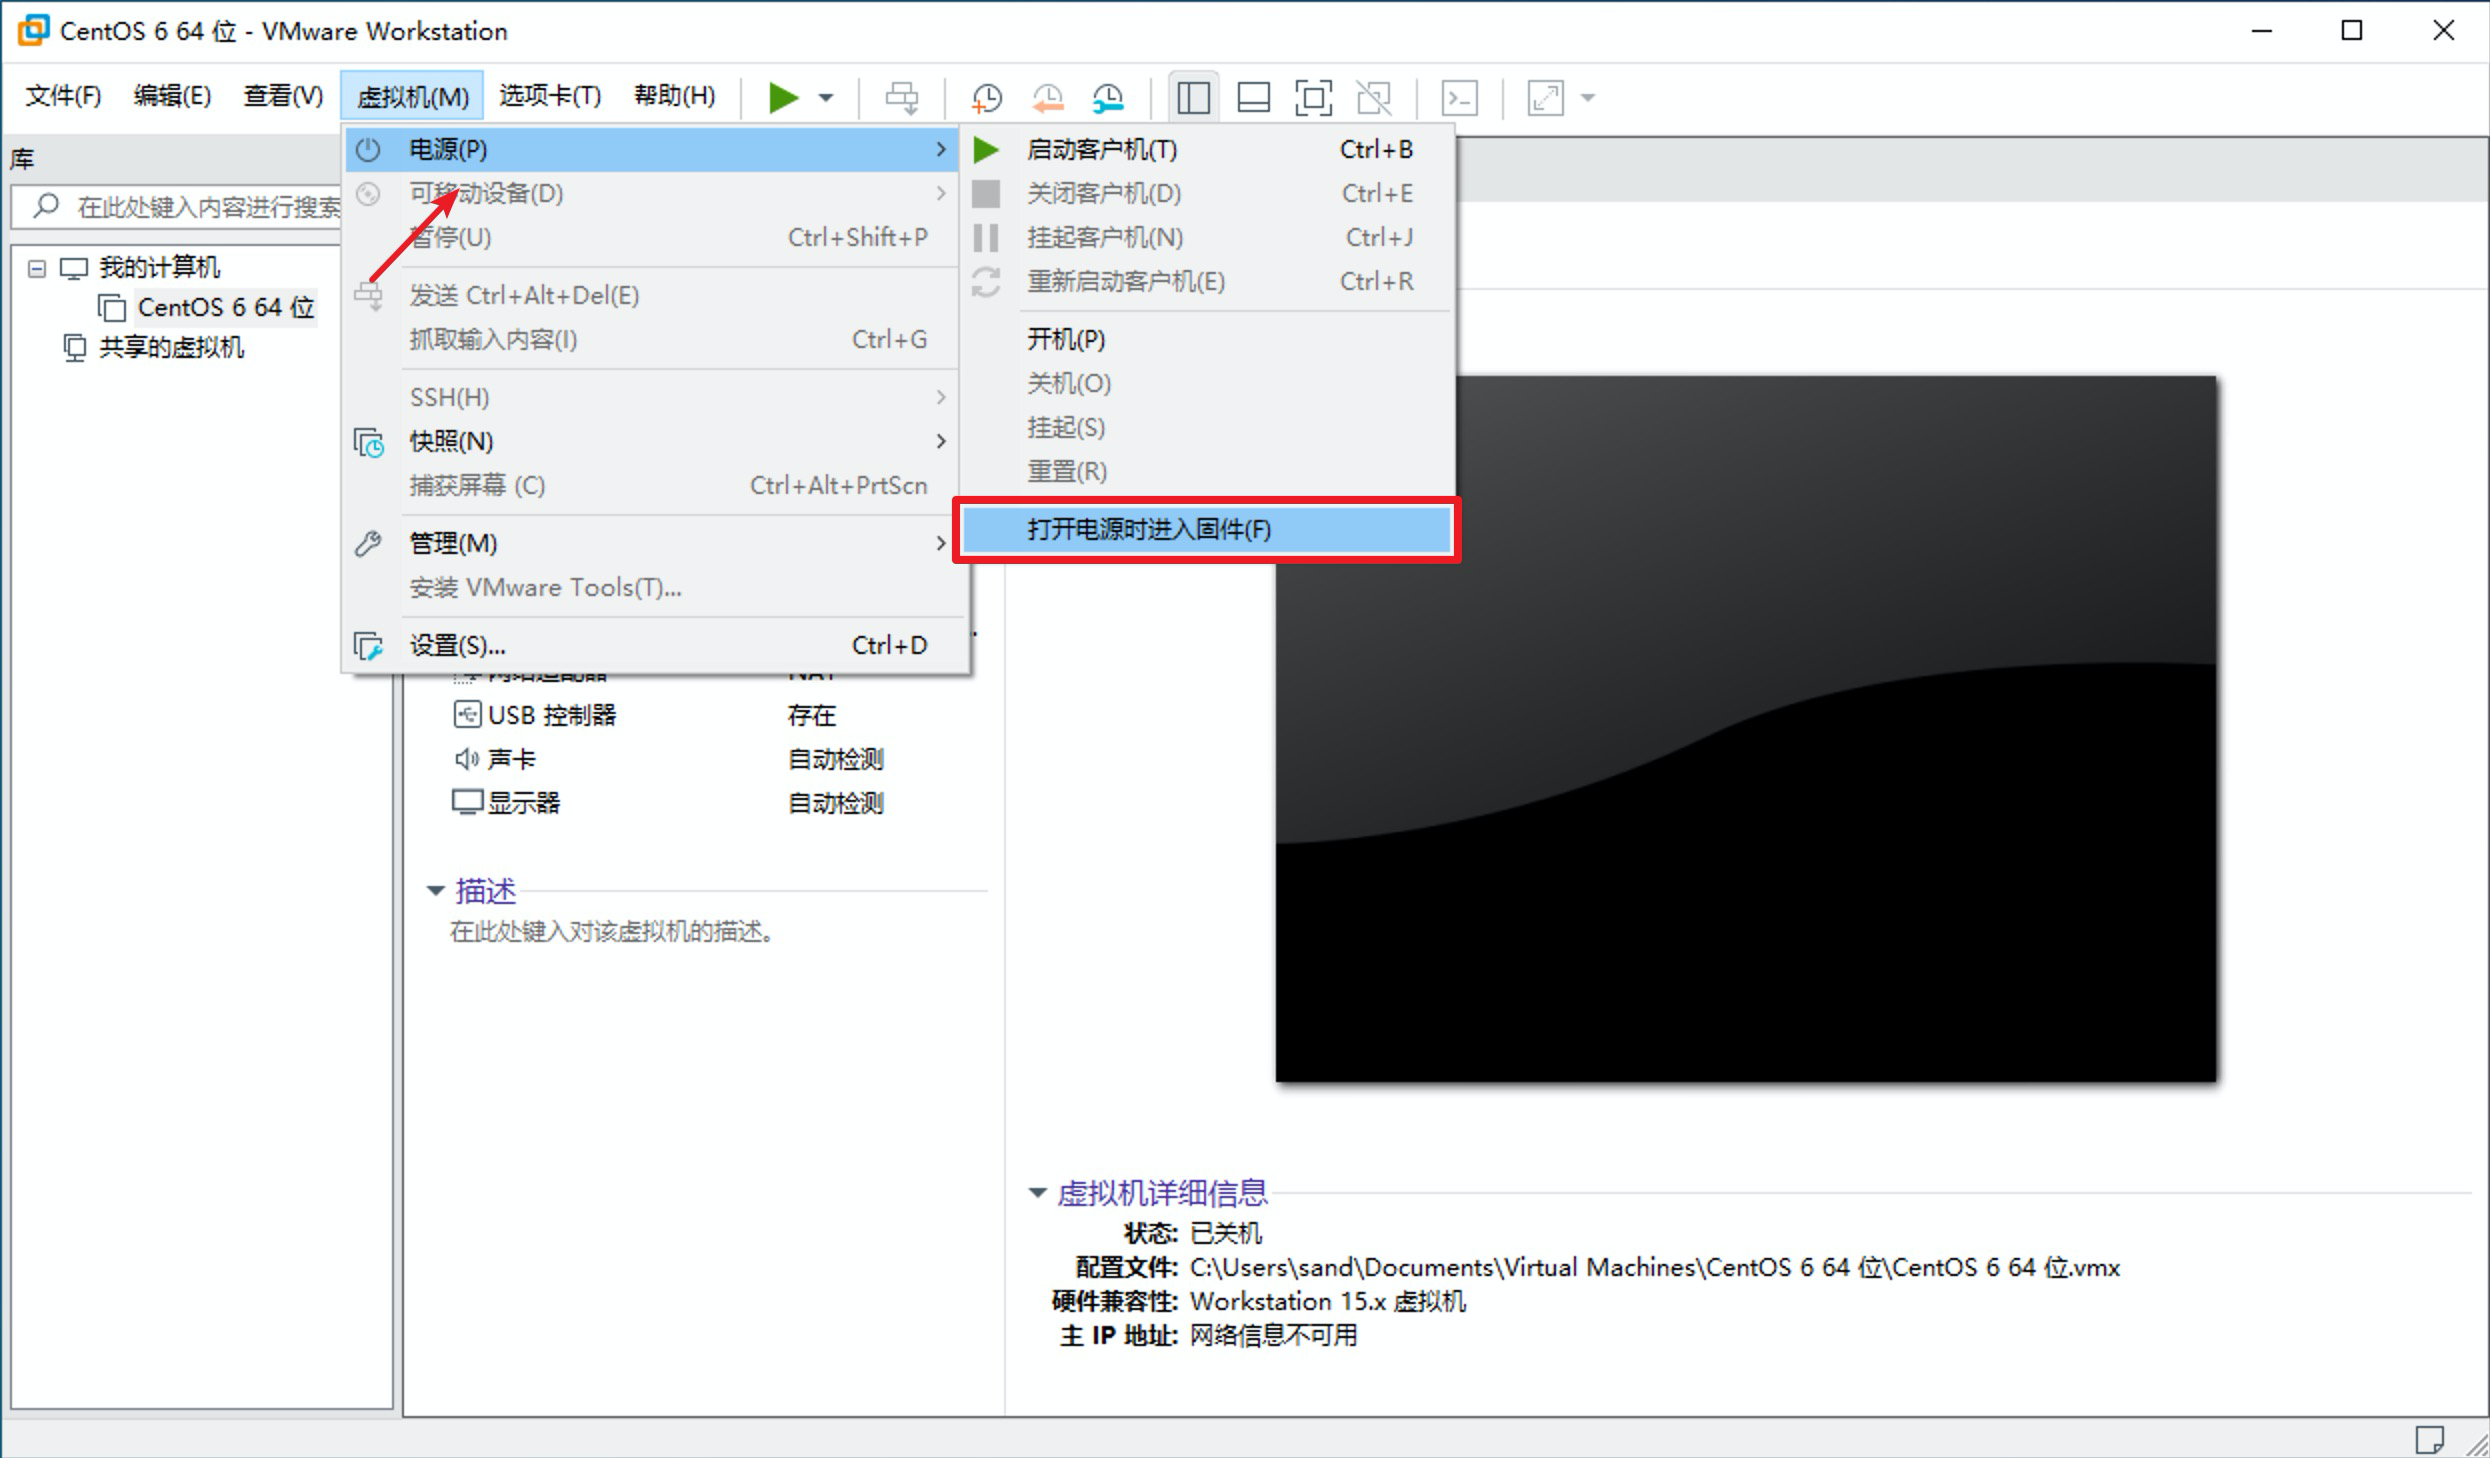Viewport: 2490px width, 1458px height.
Task: Toggle the library sidebar view icon
Action: point(1193,97)
